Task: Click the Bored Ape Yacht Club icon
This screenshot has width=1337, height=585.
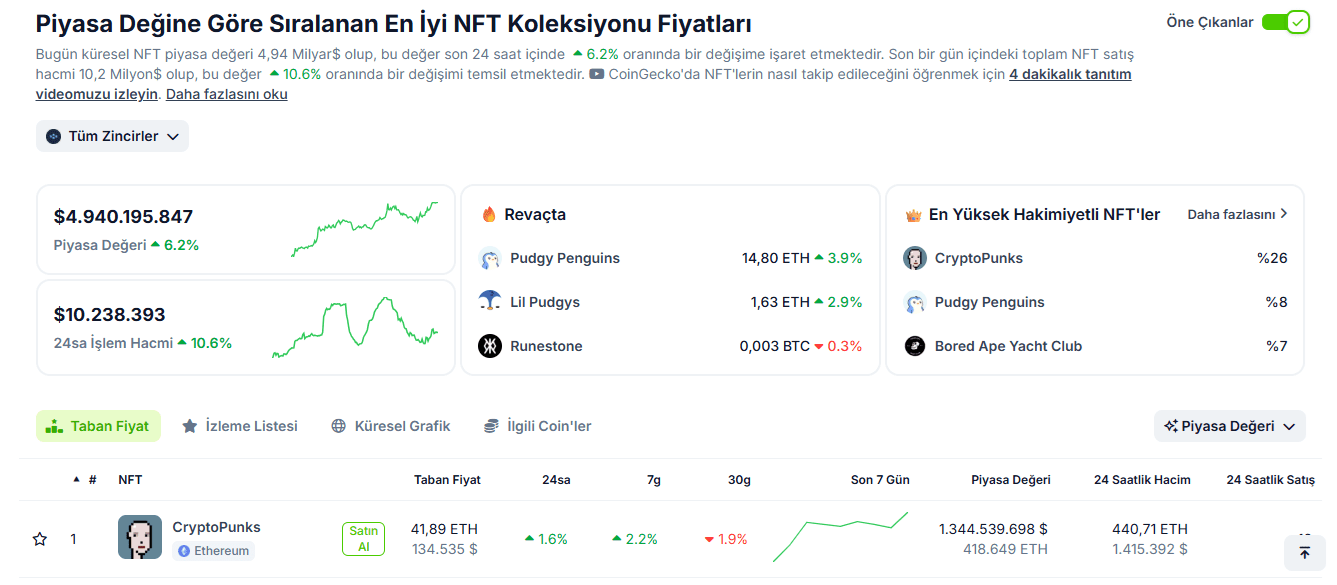Action: point(914,346)
